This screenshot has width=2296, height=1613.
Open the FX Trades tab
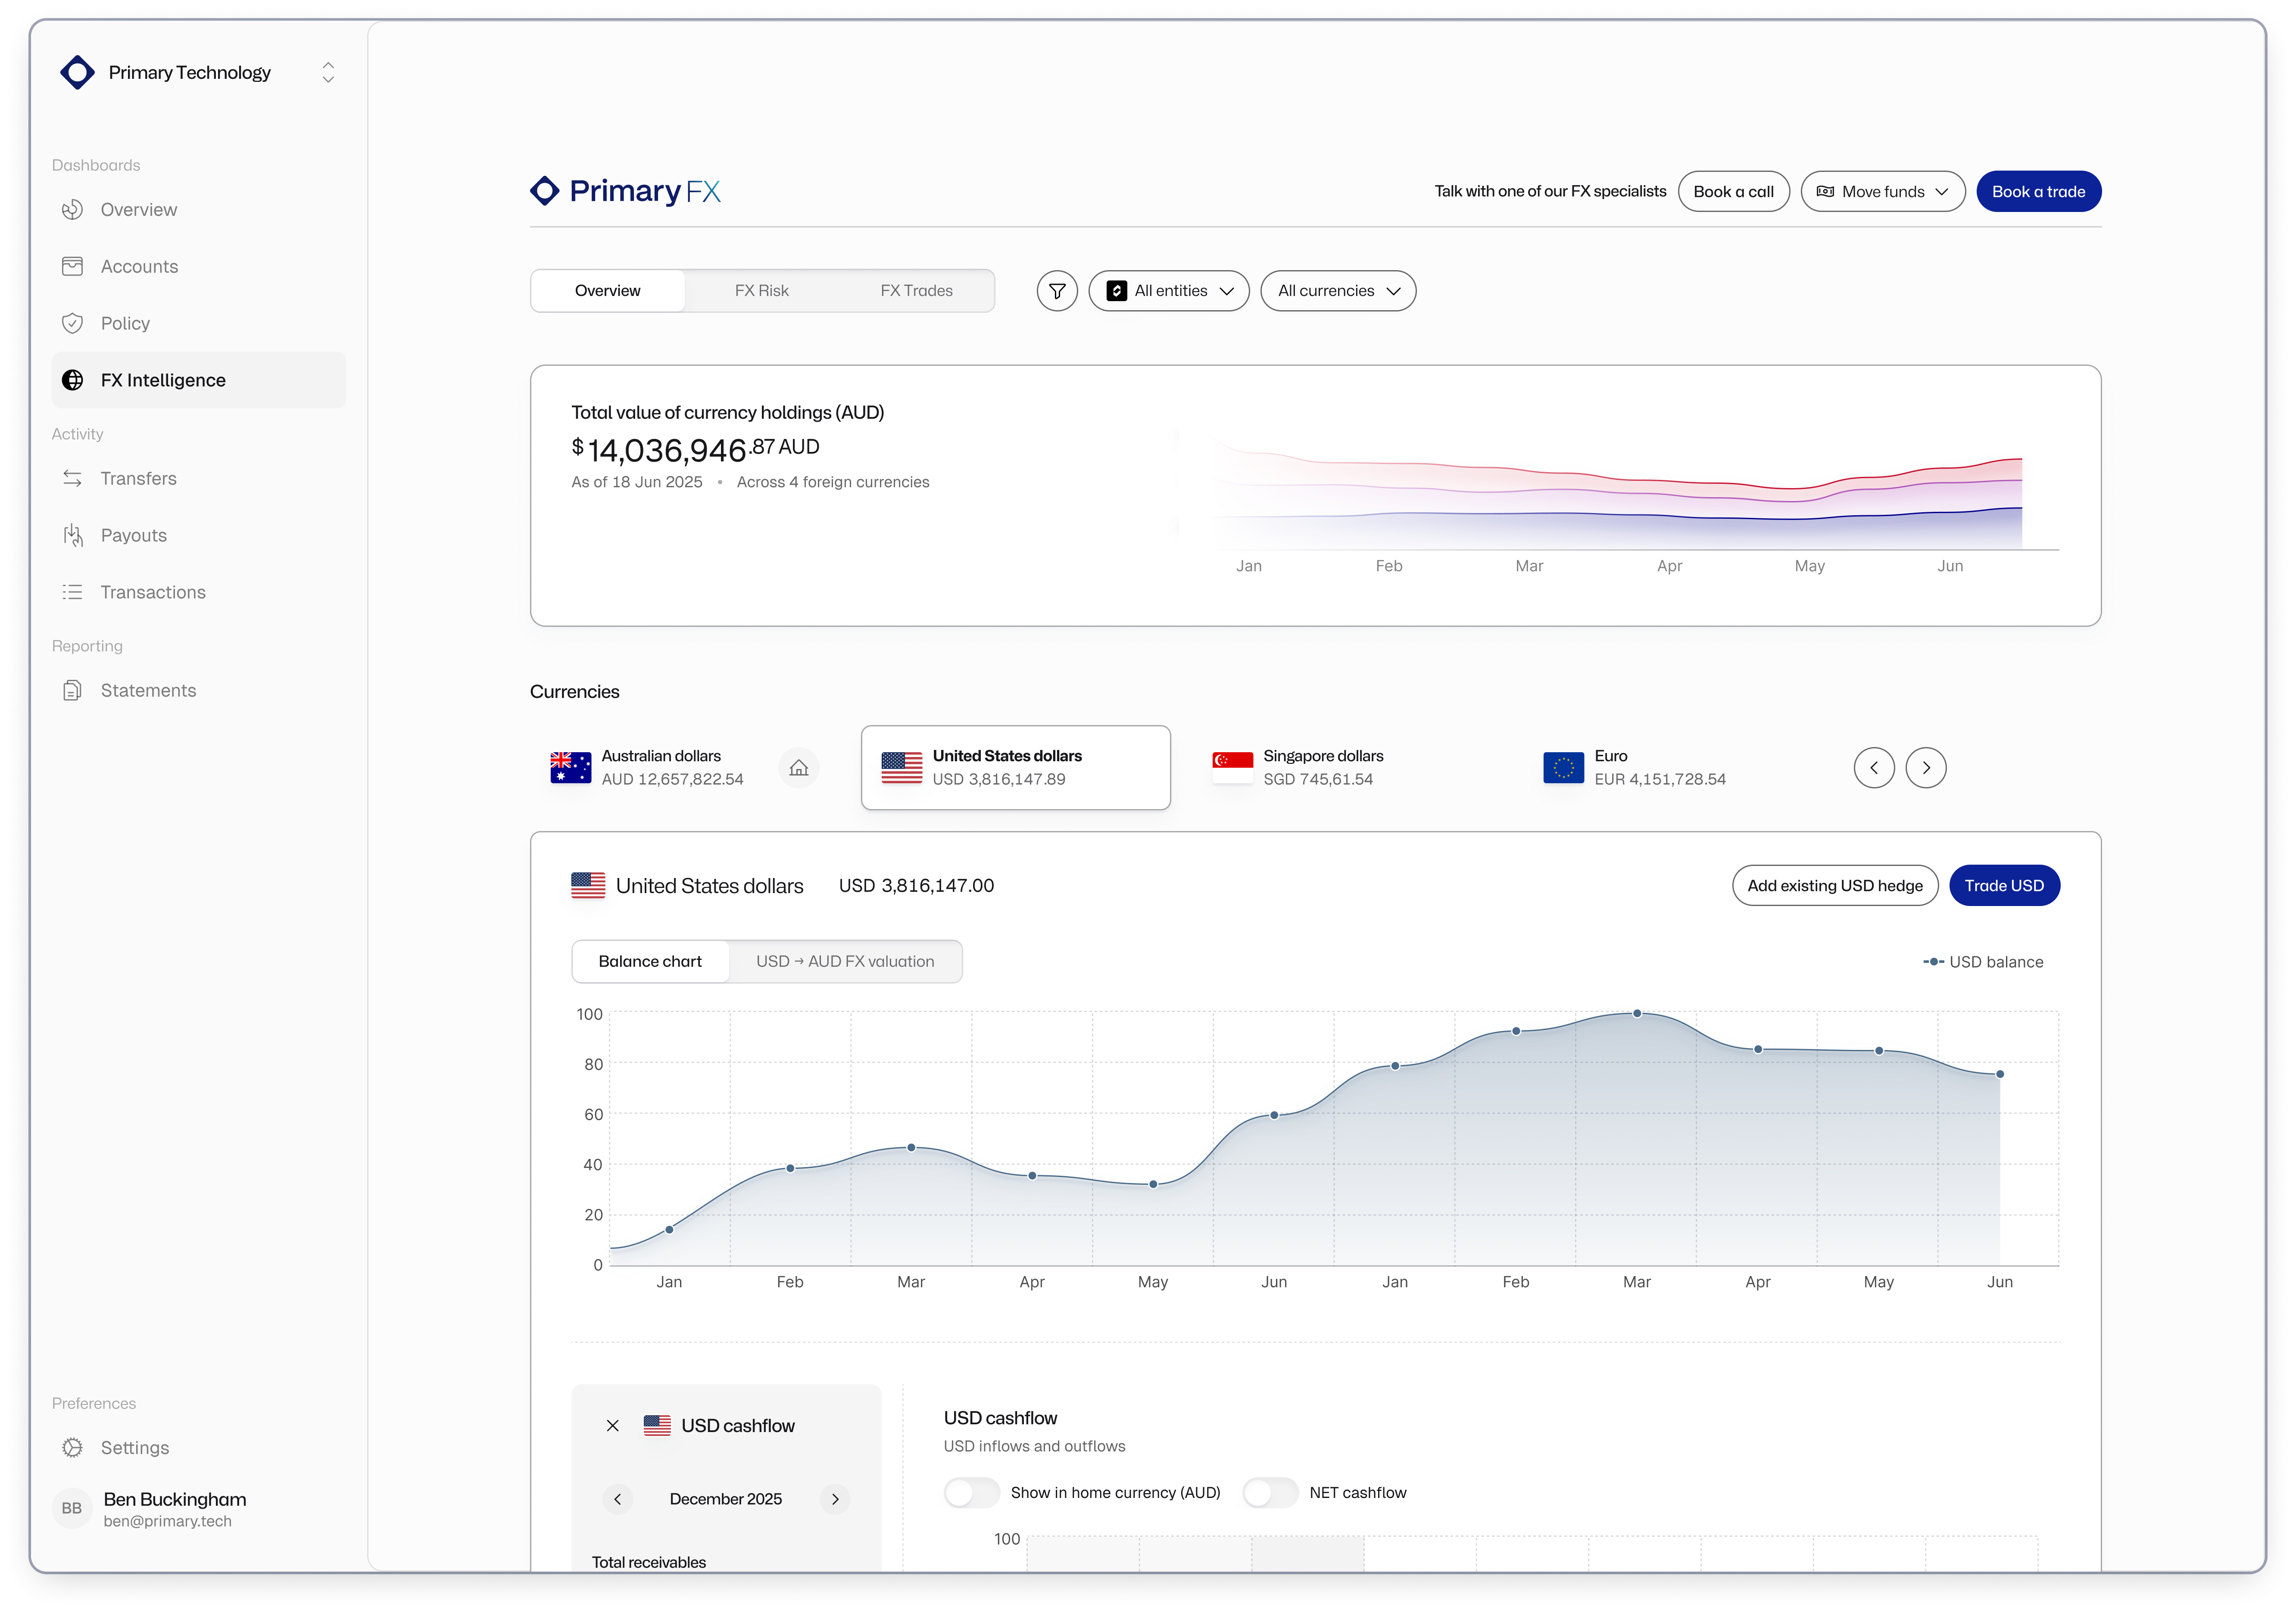click(916, 291)
